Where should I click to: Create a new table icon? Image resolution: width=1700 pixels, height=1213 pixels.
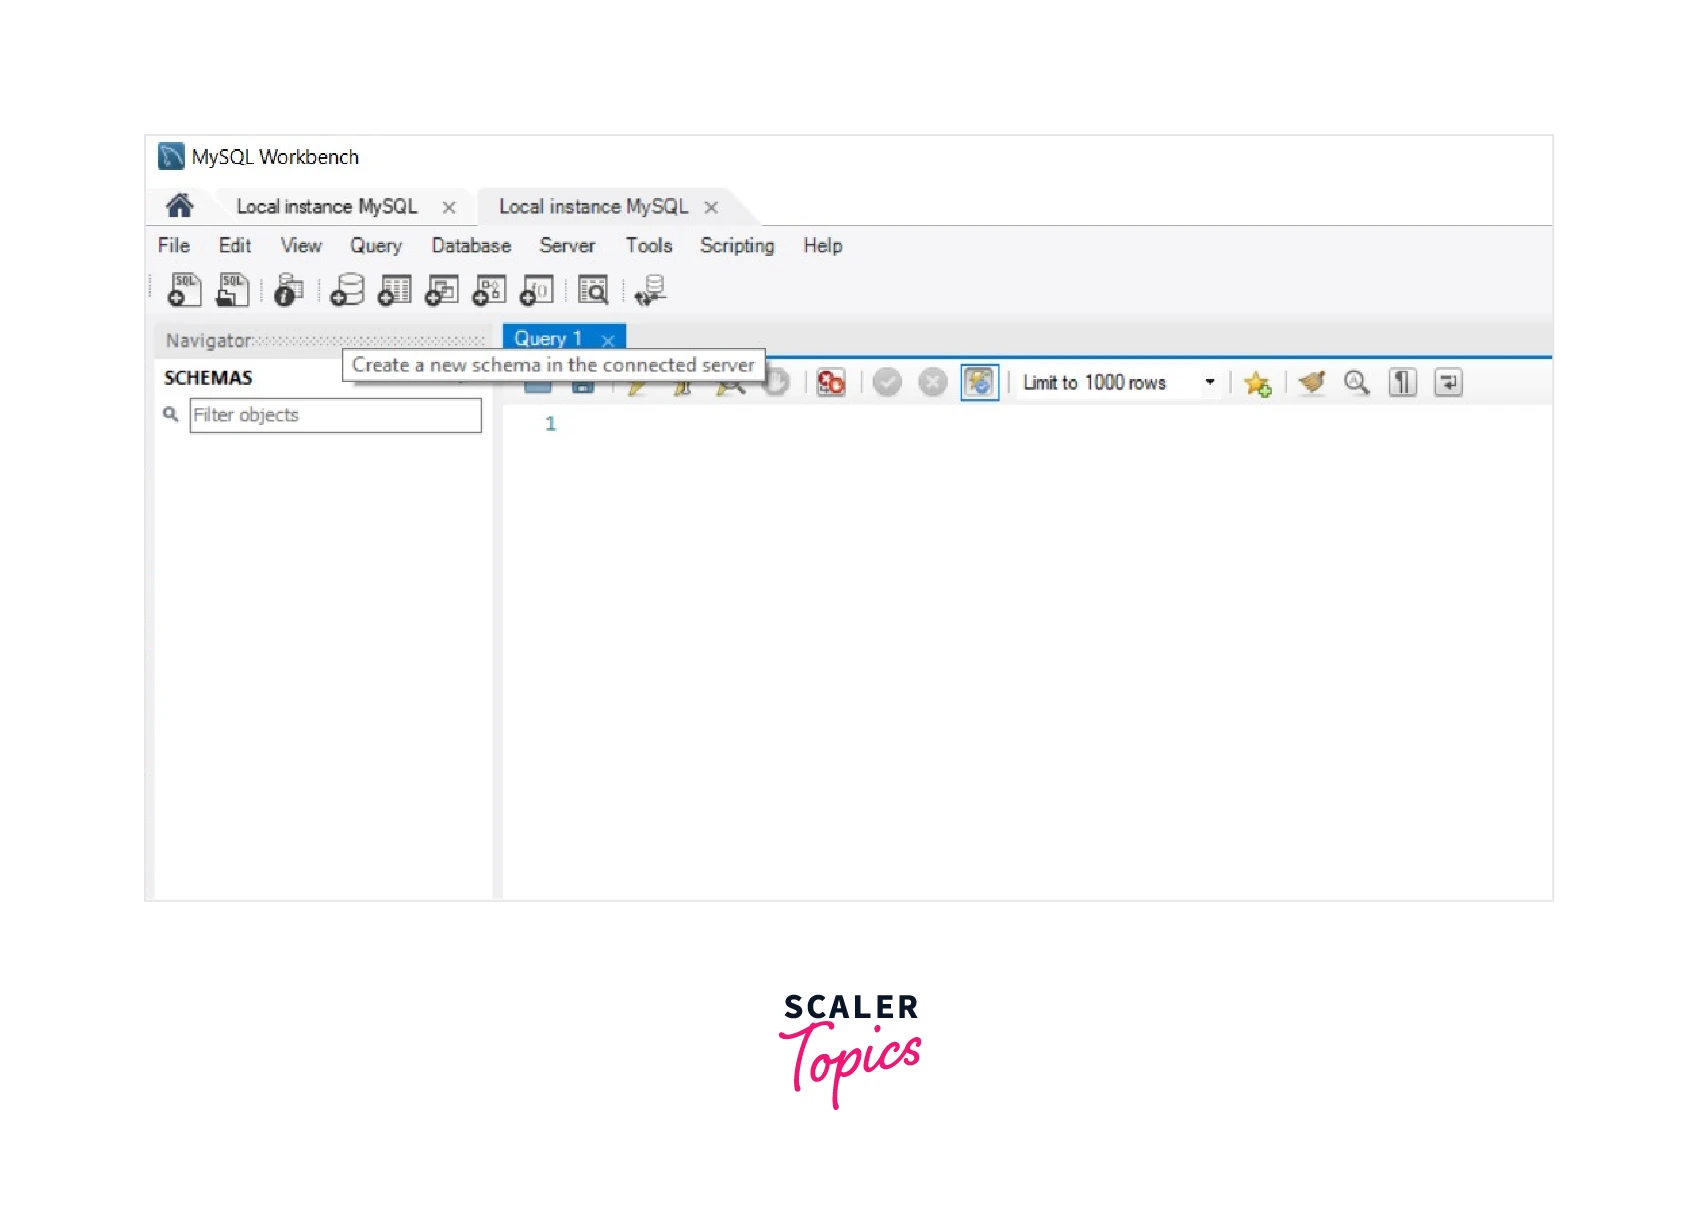(x=395, y=290)
